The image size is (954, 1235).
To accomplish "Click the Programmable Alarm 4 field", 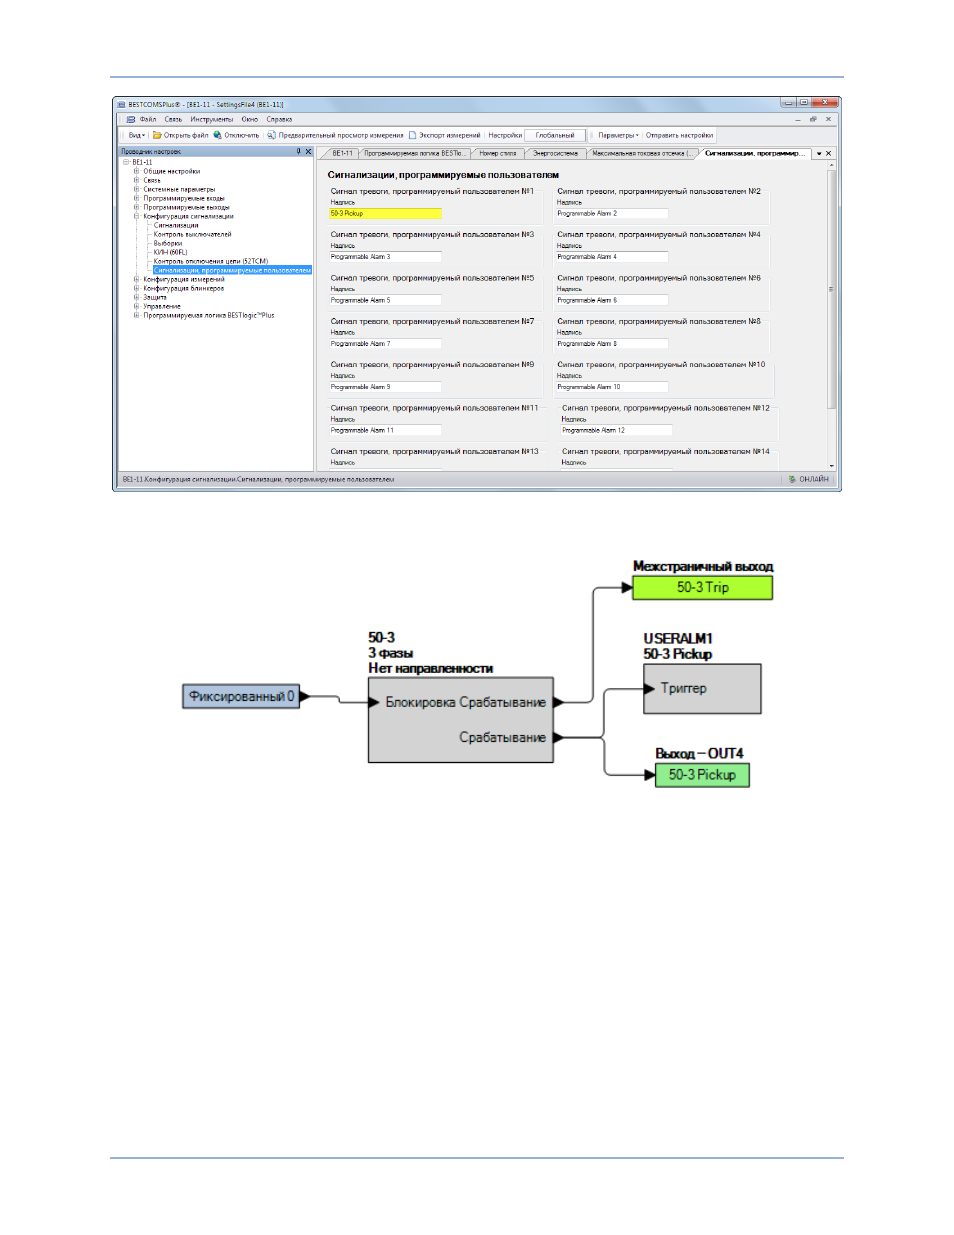I will 612,257.
